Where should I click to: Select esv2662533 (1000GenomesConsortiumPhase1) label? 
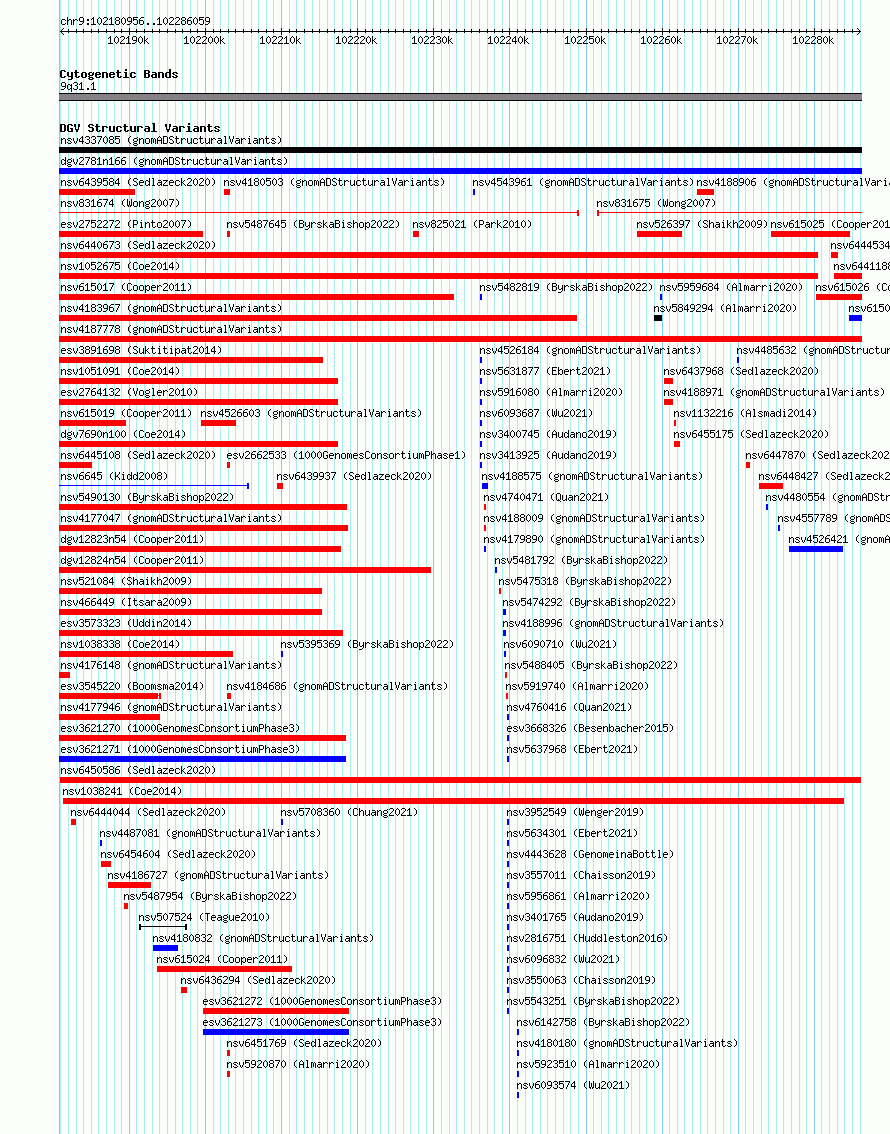(346, 455)
